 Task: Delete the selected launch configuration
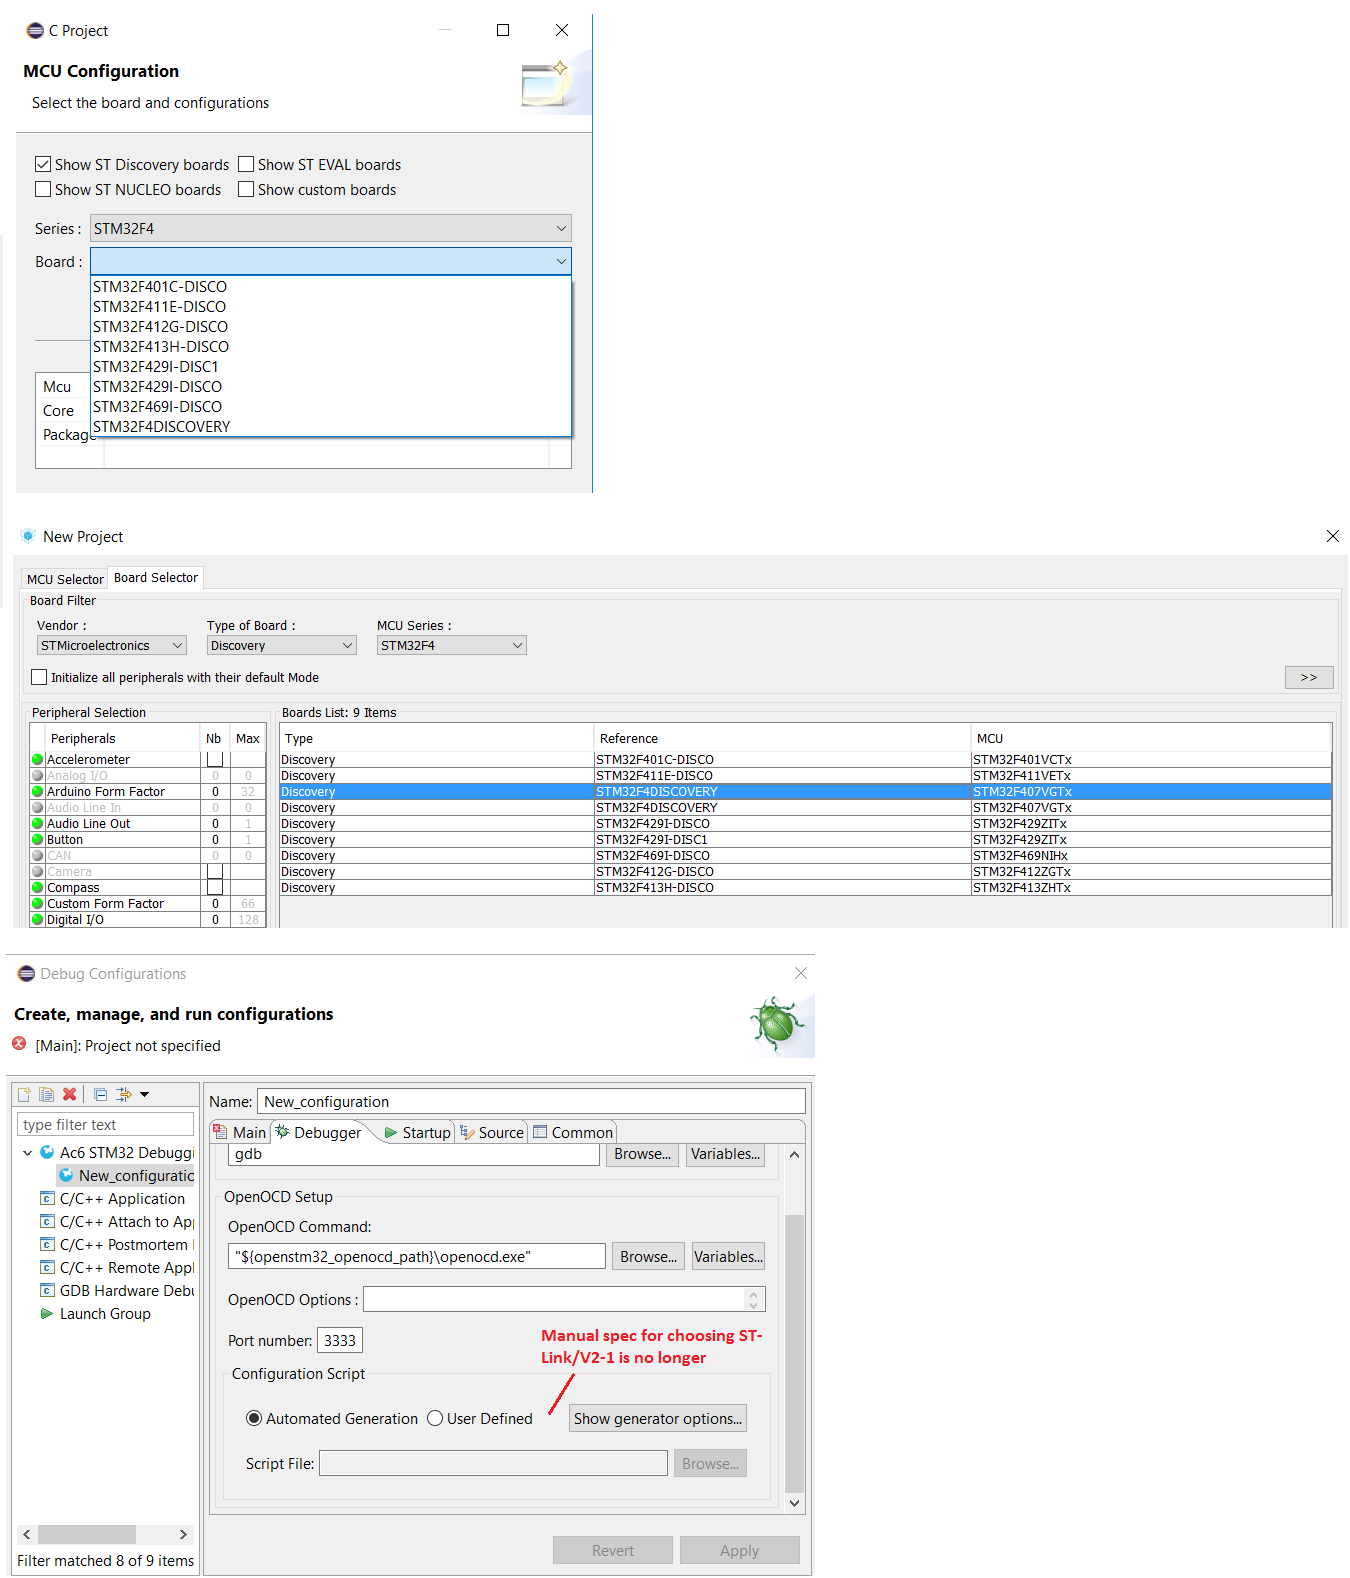70,1094
